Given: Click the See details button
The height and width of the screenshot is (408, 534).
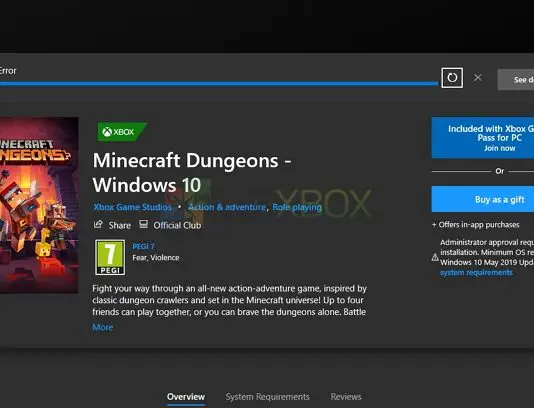Looking at the screenshot, I should point(516,80).
